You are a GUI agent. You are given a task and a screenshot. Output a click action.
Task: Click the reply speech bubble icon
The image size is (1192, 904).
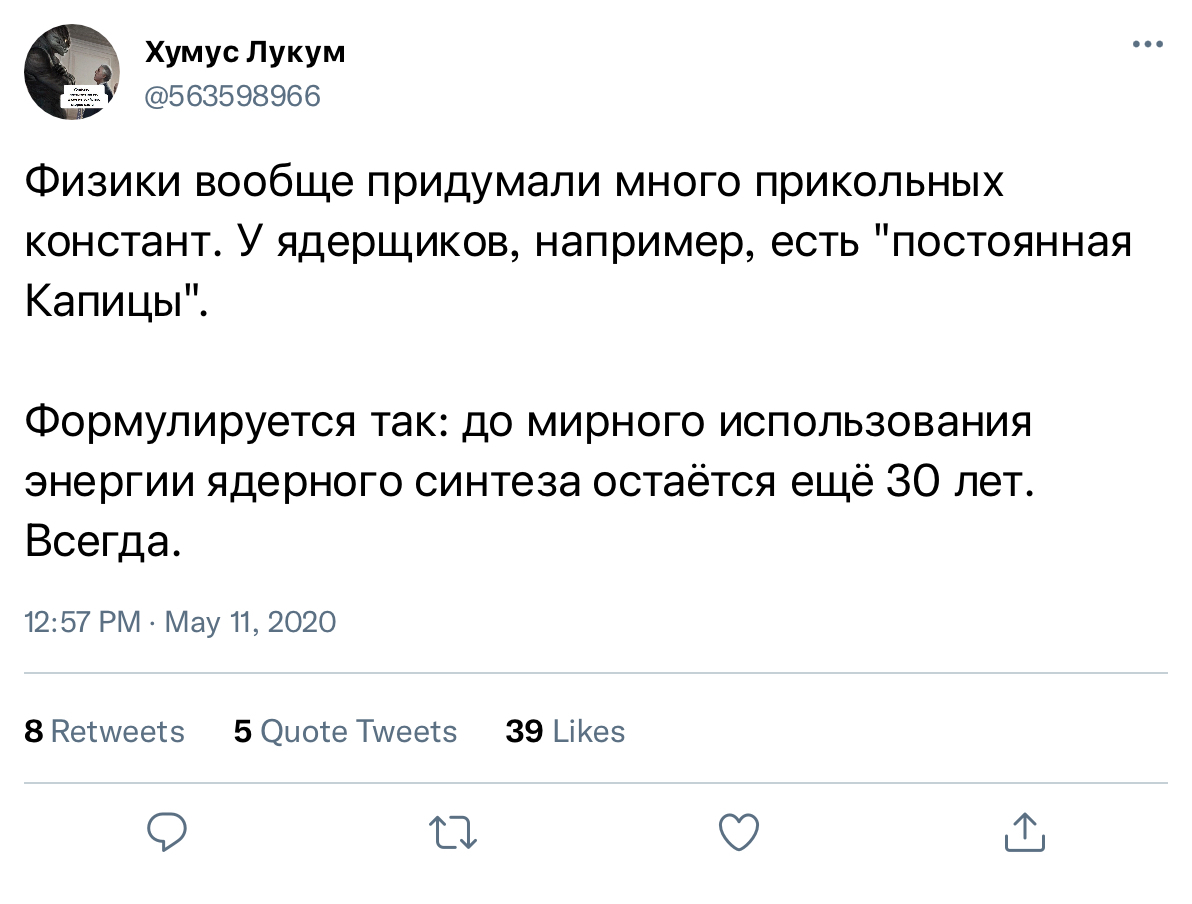tap(169, 832)
